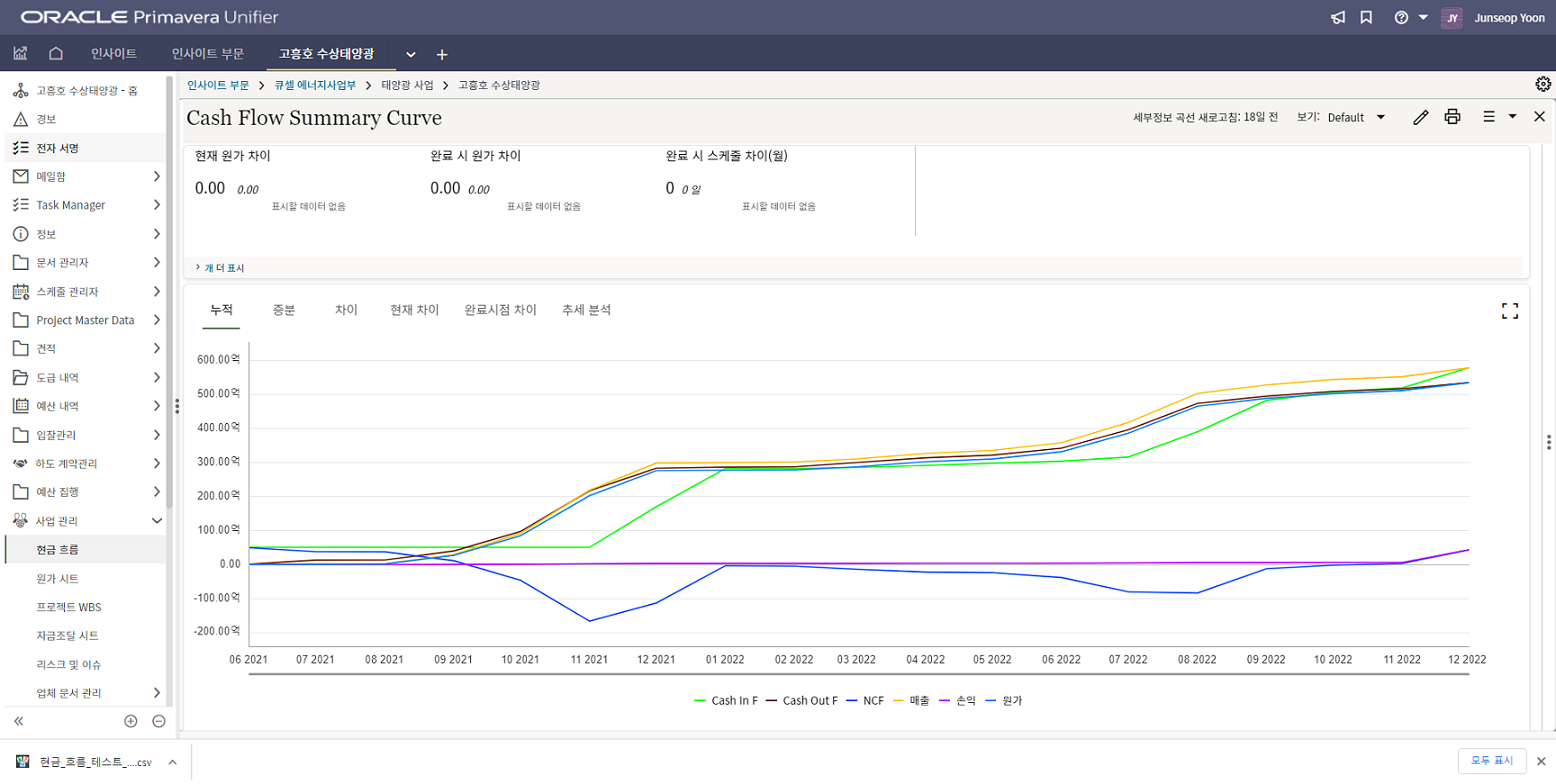Click the home icon in tab bar
The width and height of the screenshot is (1556, 784).
[56, 53]
